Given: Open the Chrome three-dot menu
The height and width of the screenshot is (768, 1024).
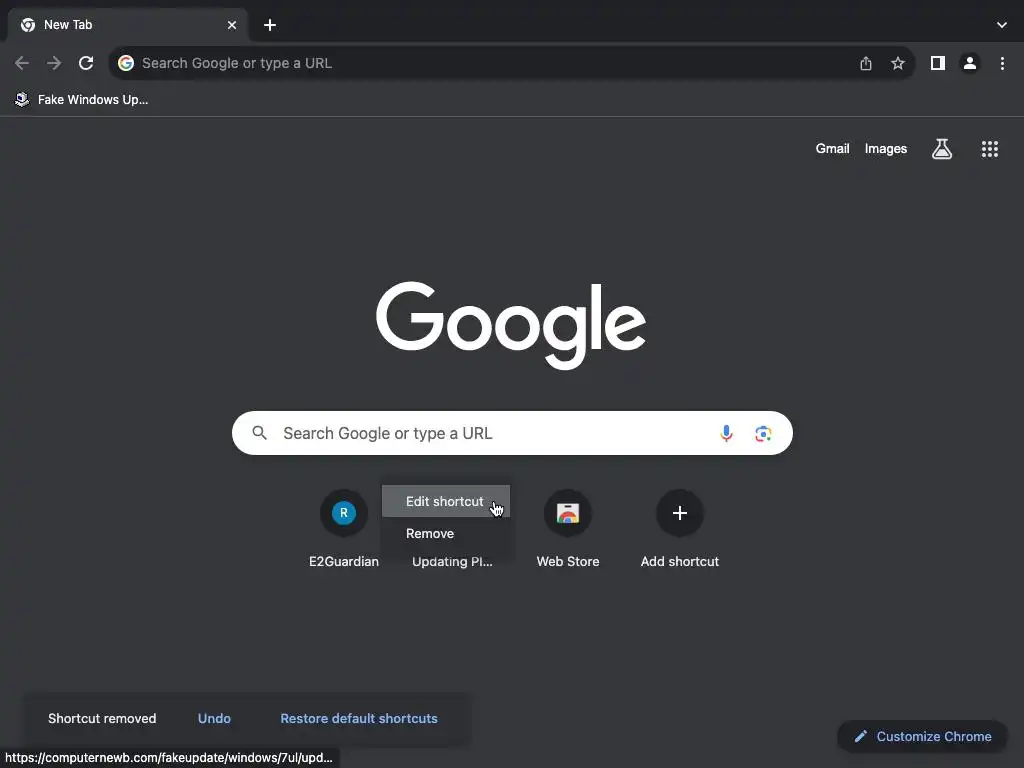Looking at the screenshot, I should [x=1002, y=63].
